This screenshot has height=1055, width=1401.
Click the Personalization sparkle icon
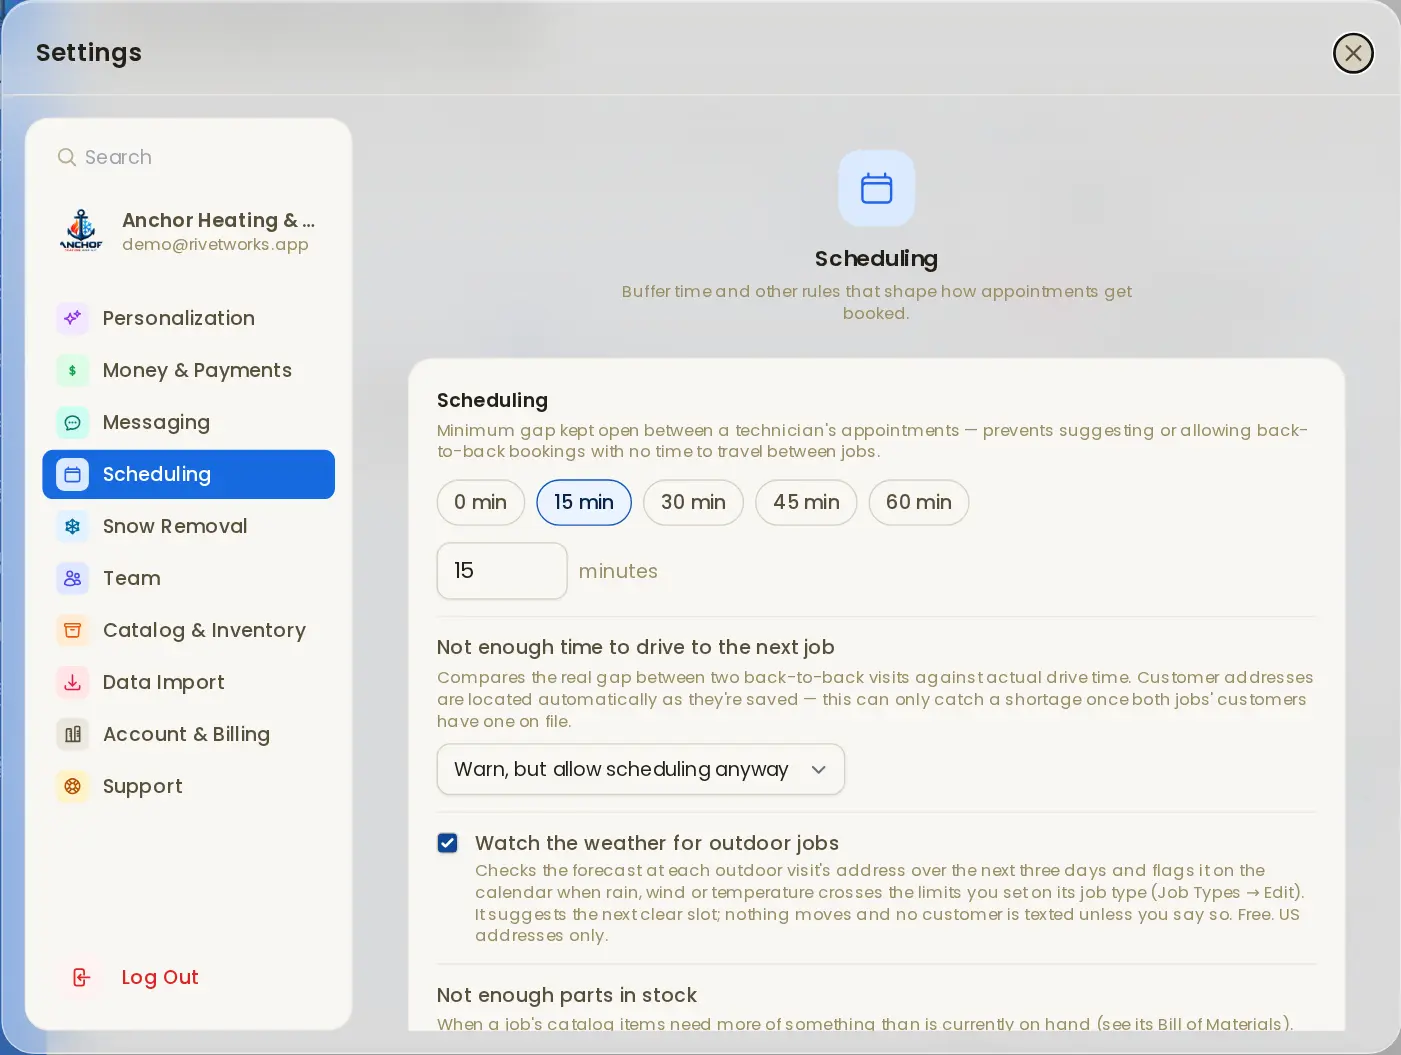pos(73,318)
